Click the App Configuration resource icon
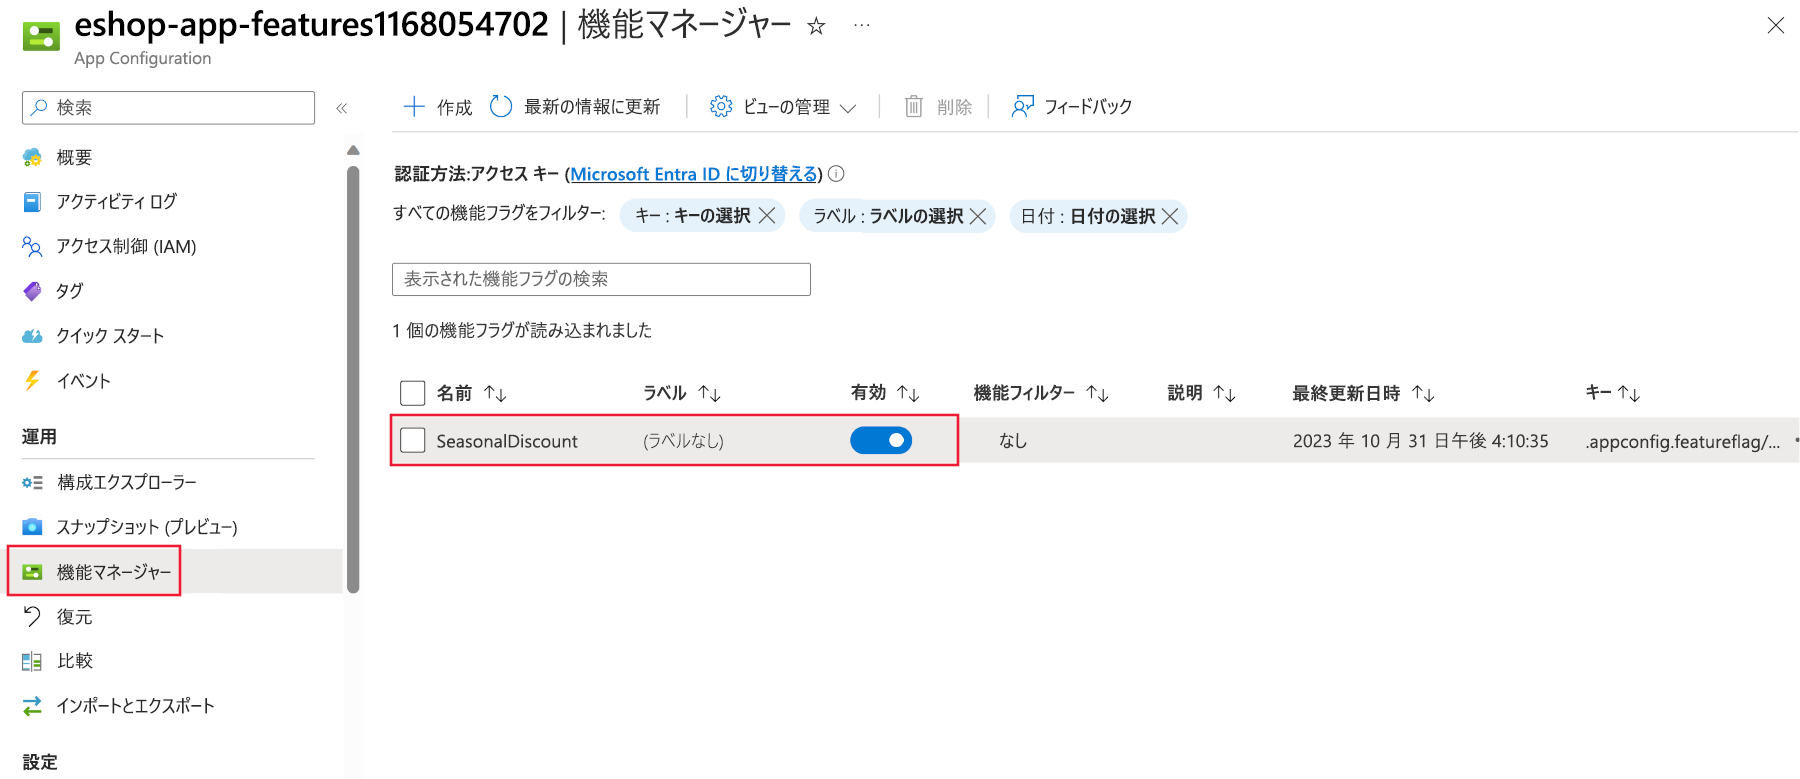The image size is (1800, 779). (41, 37)
